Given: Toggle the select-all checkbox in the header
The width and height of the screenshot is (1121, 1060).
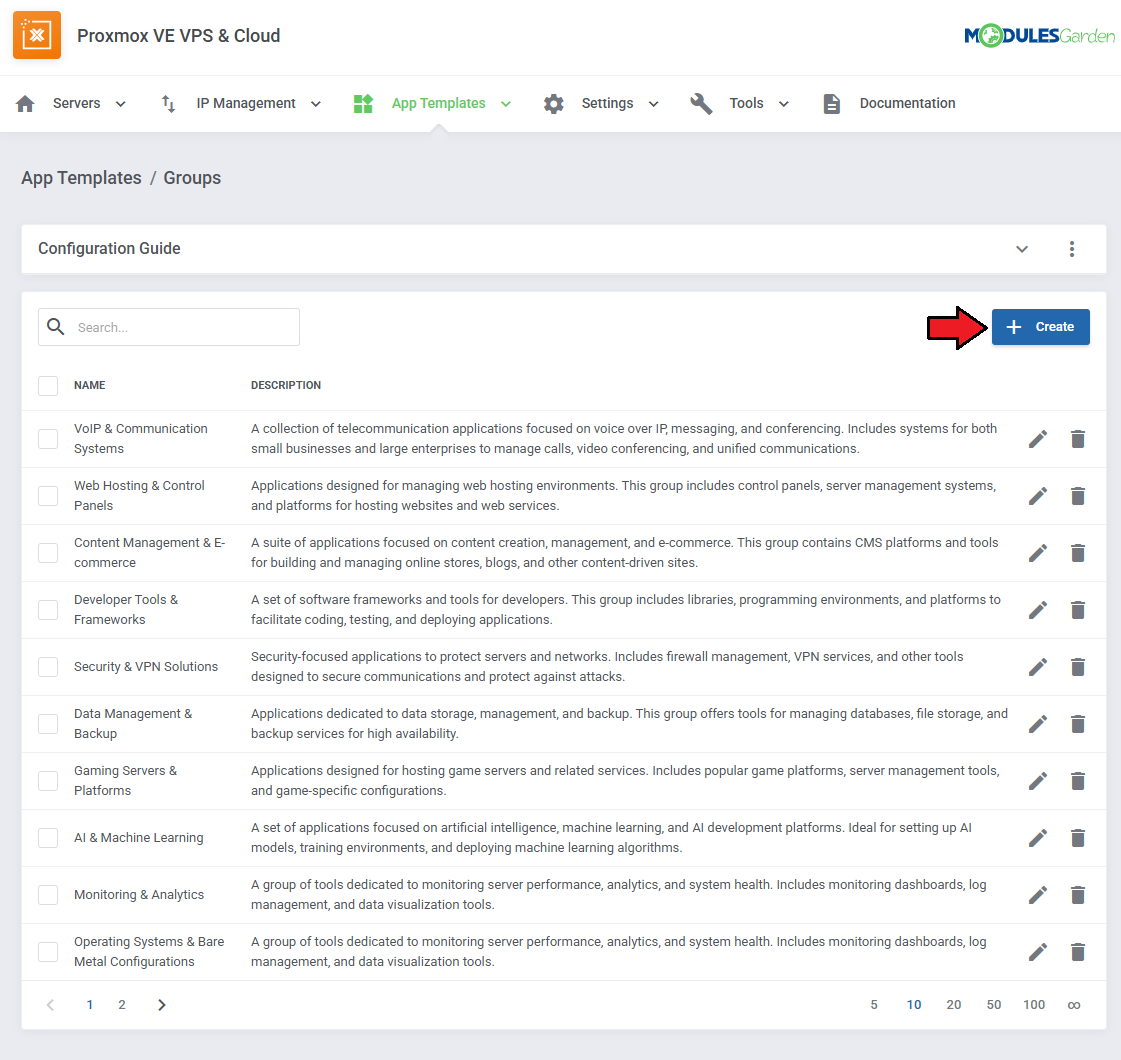Looking at the screenshot, I should pyautogui.click(x=48, y=386).
